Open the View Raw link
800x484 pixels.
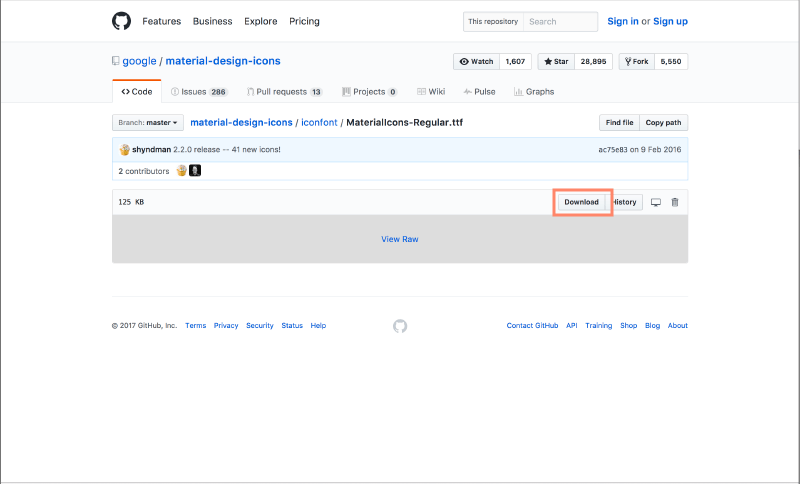(x=400, y=239)
